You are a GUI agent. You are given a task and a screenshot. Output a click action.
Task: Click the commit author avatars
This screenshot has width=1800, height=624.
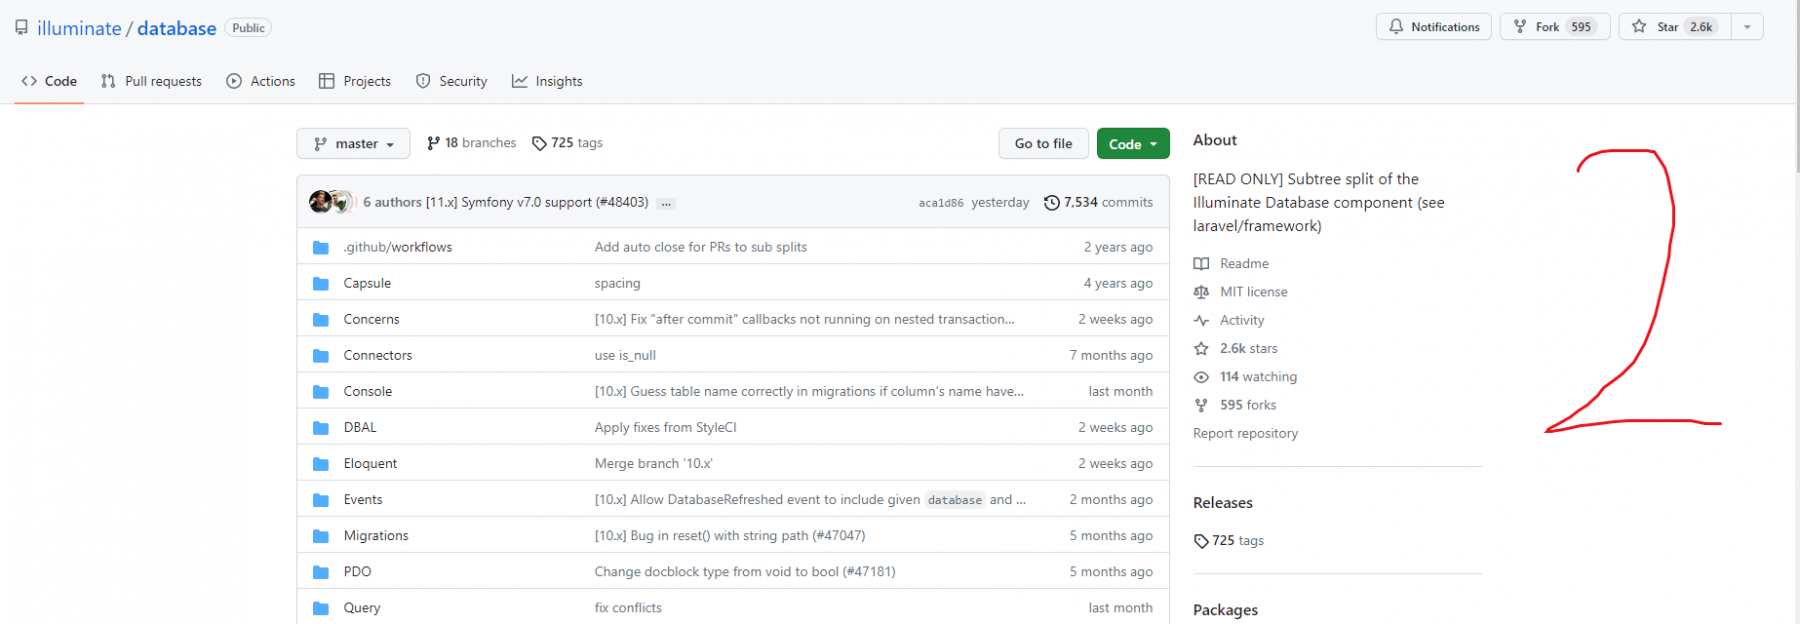click(x=332, y=202)
